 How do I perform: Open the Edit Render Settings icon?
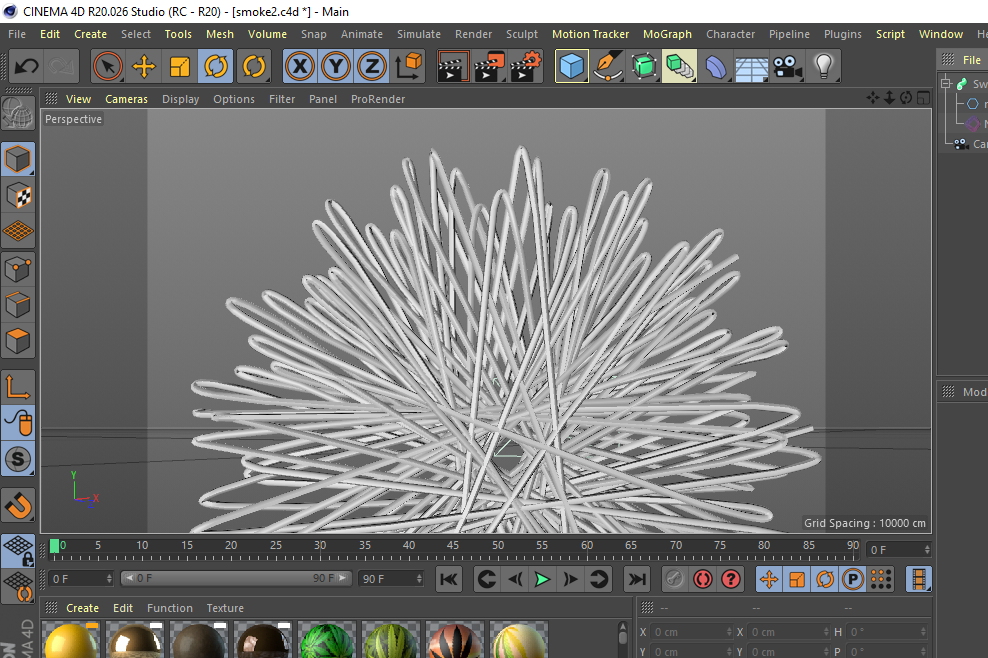point(526,66)
